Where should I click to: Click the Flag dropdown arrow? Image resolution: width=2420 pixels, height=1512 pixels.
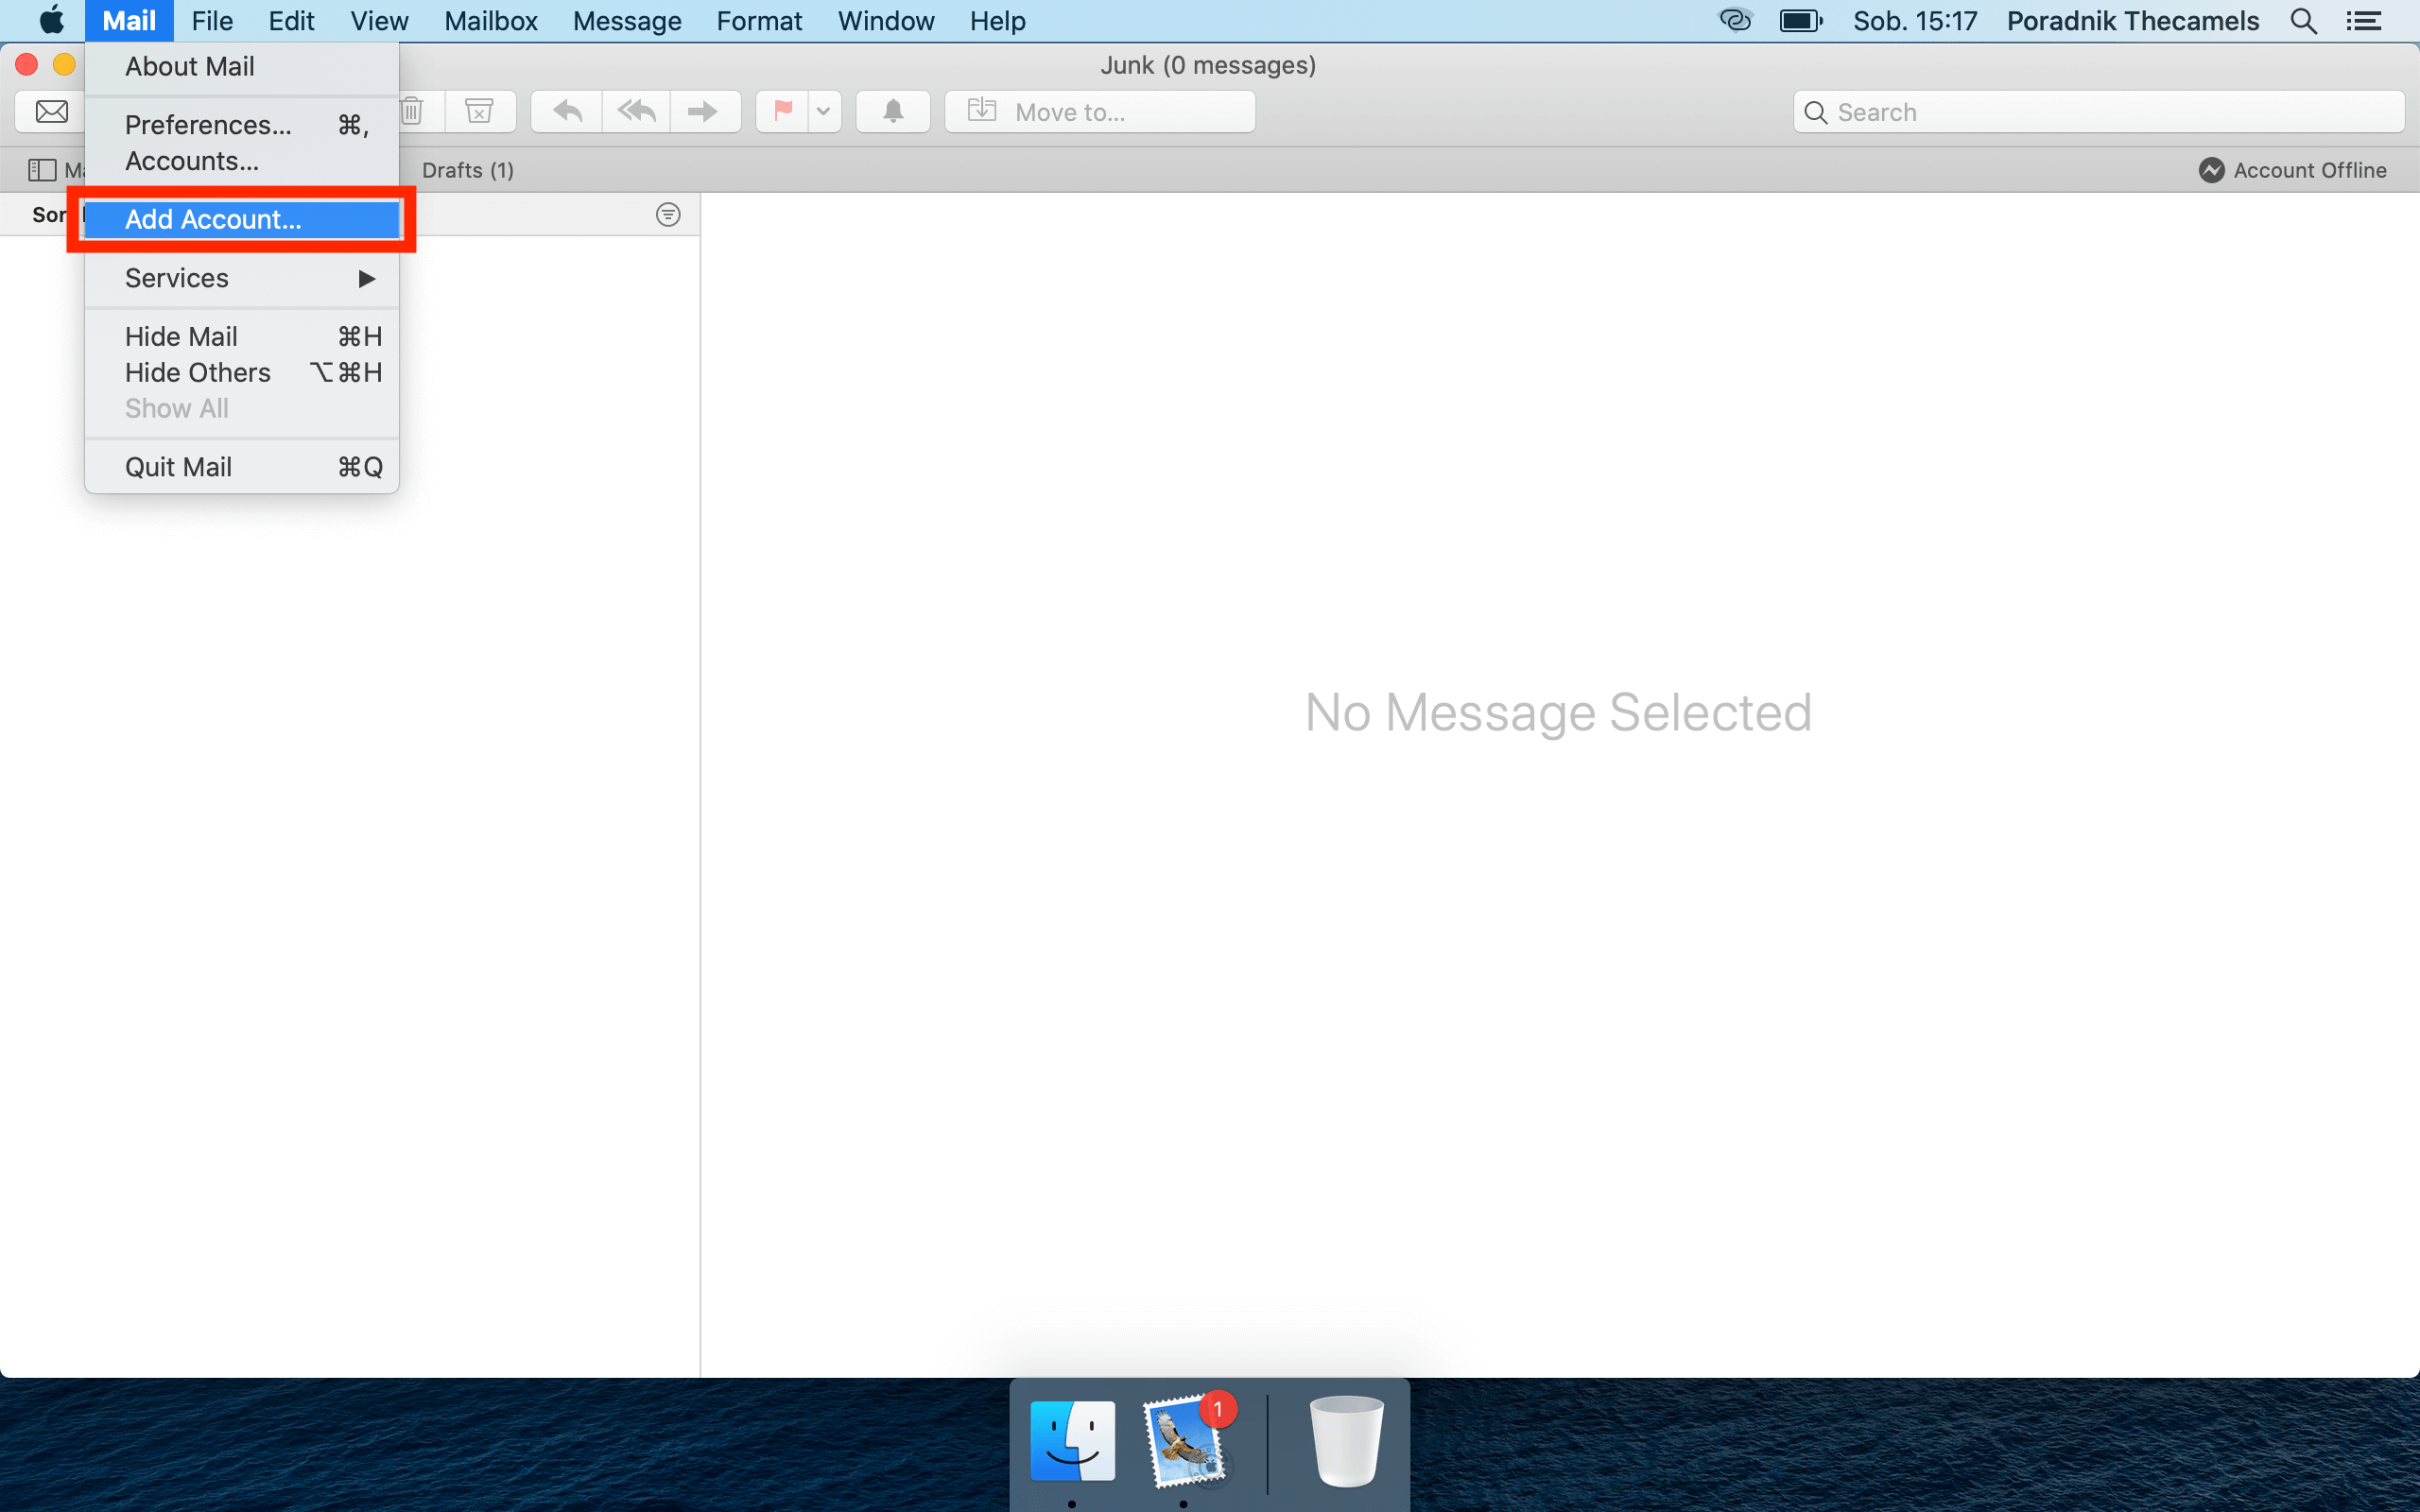click(x=822, y=110)
